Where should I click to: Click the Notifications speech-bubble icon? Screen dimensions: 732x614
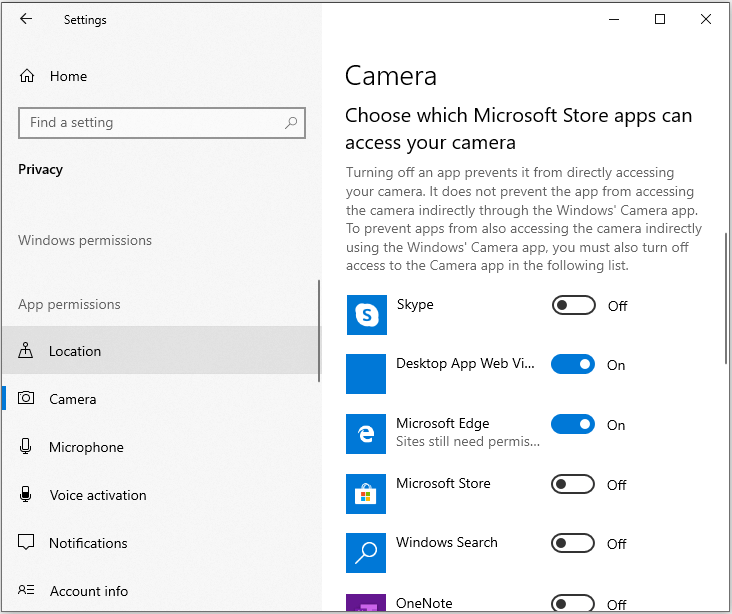(26, 542)
